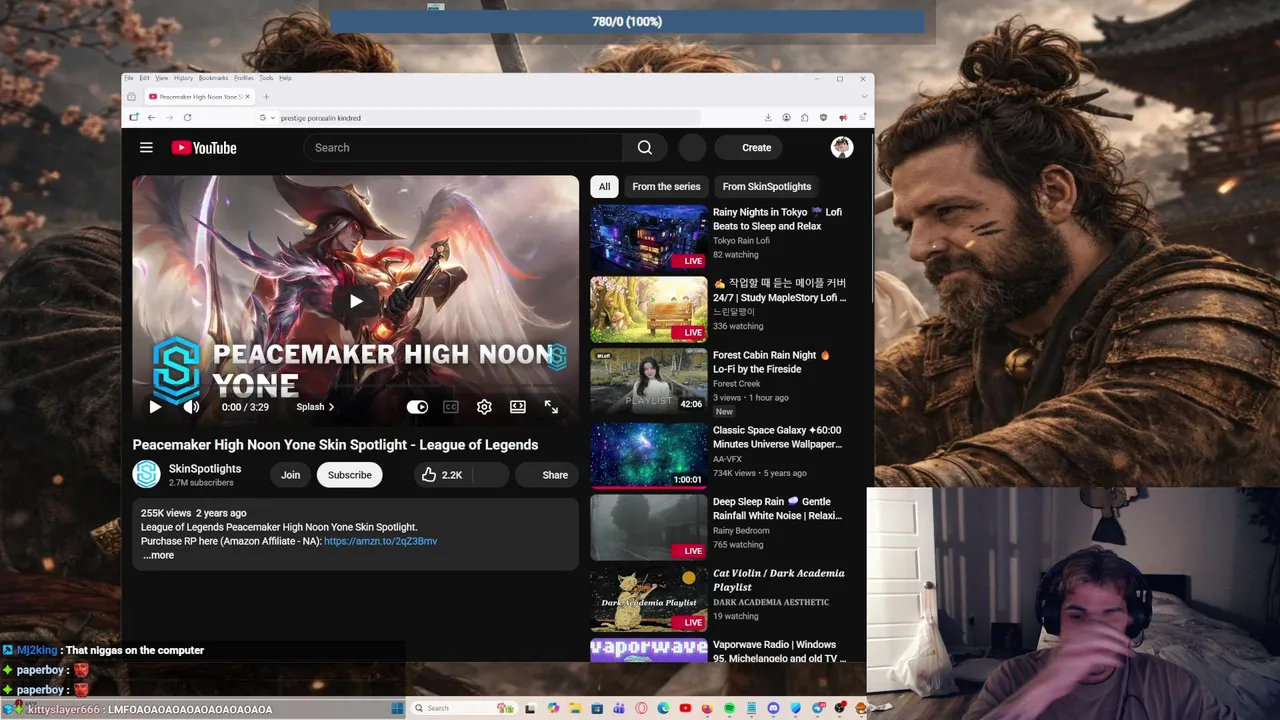The height and width of the screenshot is (720, 1280).
Task: Toggle the autoplay switch in the player
Action: (x=417, y=407)
